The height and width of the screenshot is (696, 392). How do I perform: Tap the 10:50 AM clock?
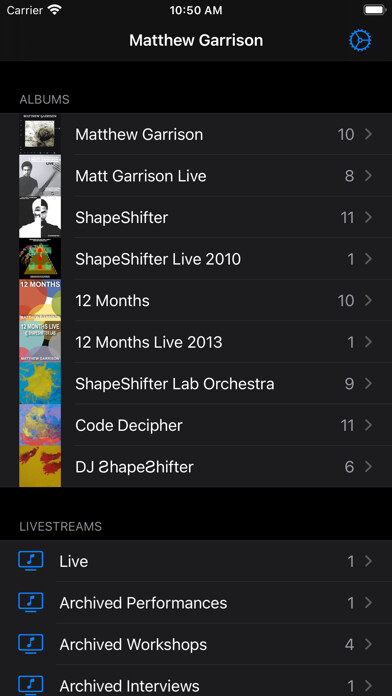(x=196, y=10)
